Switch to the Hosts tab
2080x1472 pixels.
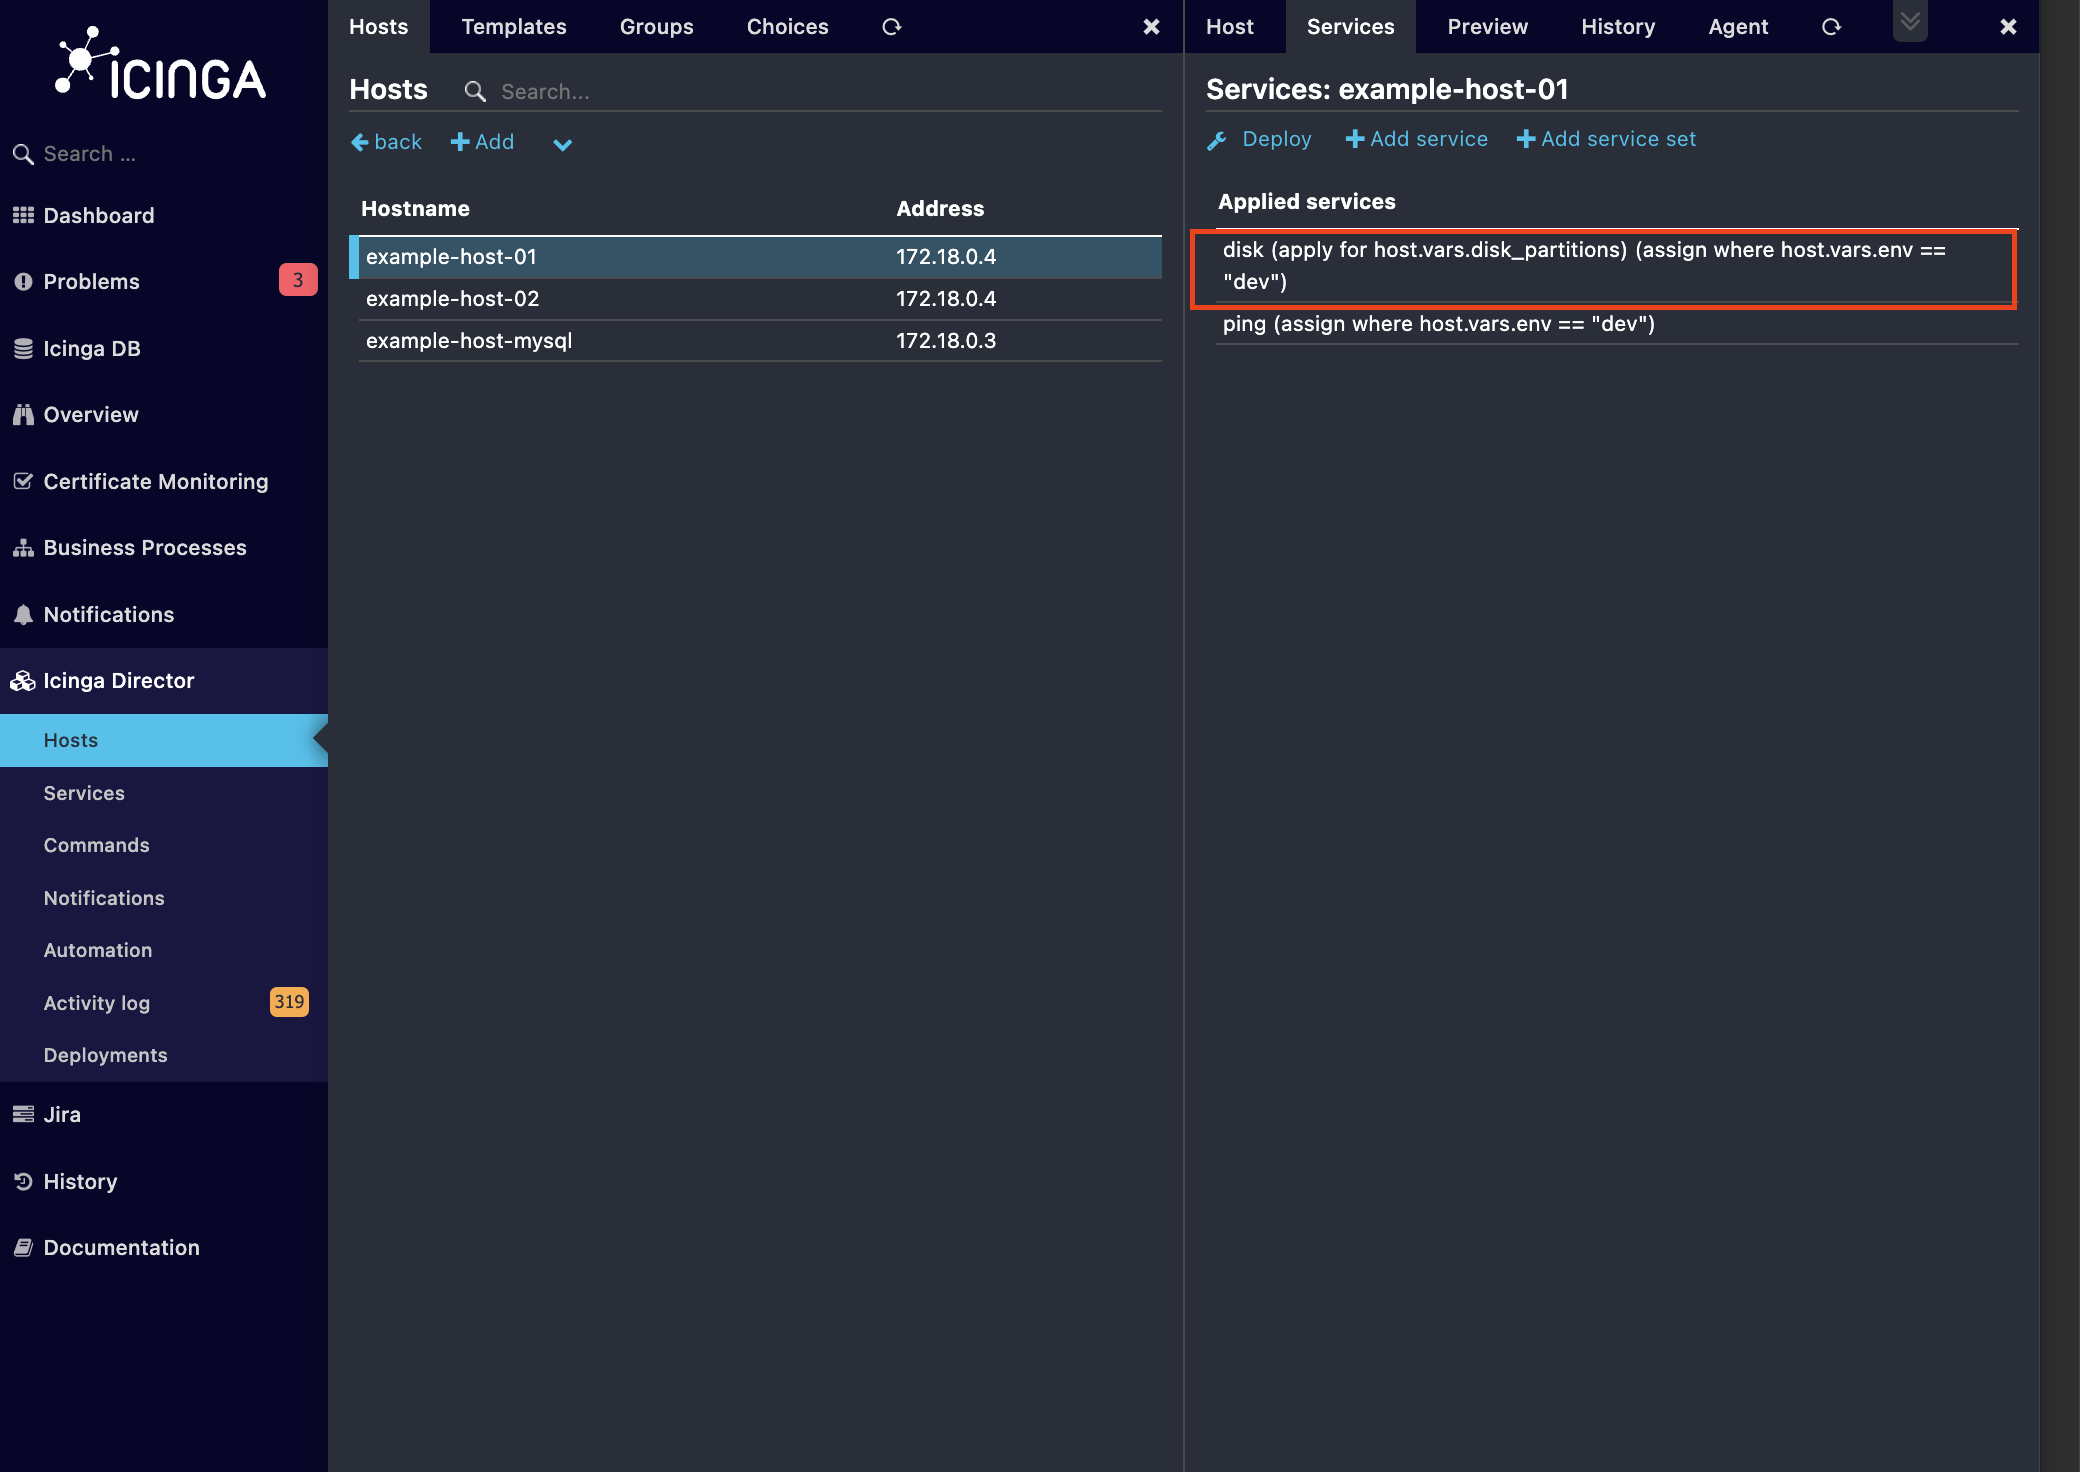click(x=378, y=26)
